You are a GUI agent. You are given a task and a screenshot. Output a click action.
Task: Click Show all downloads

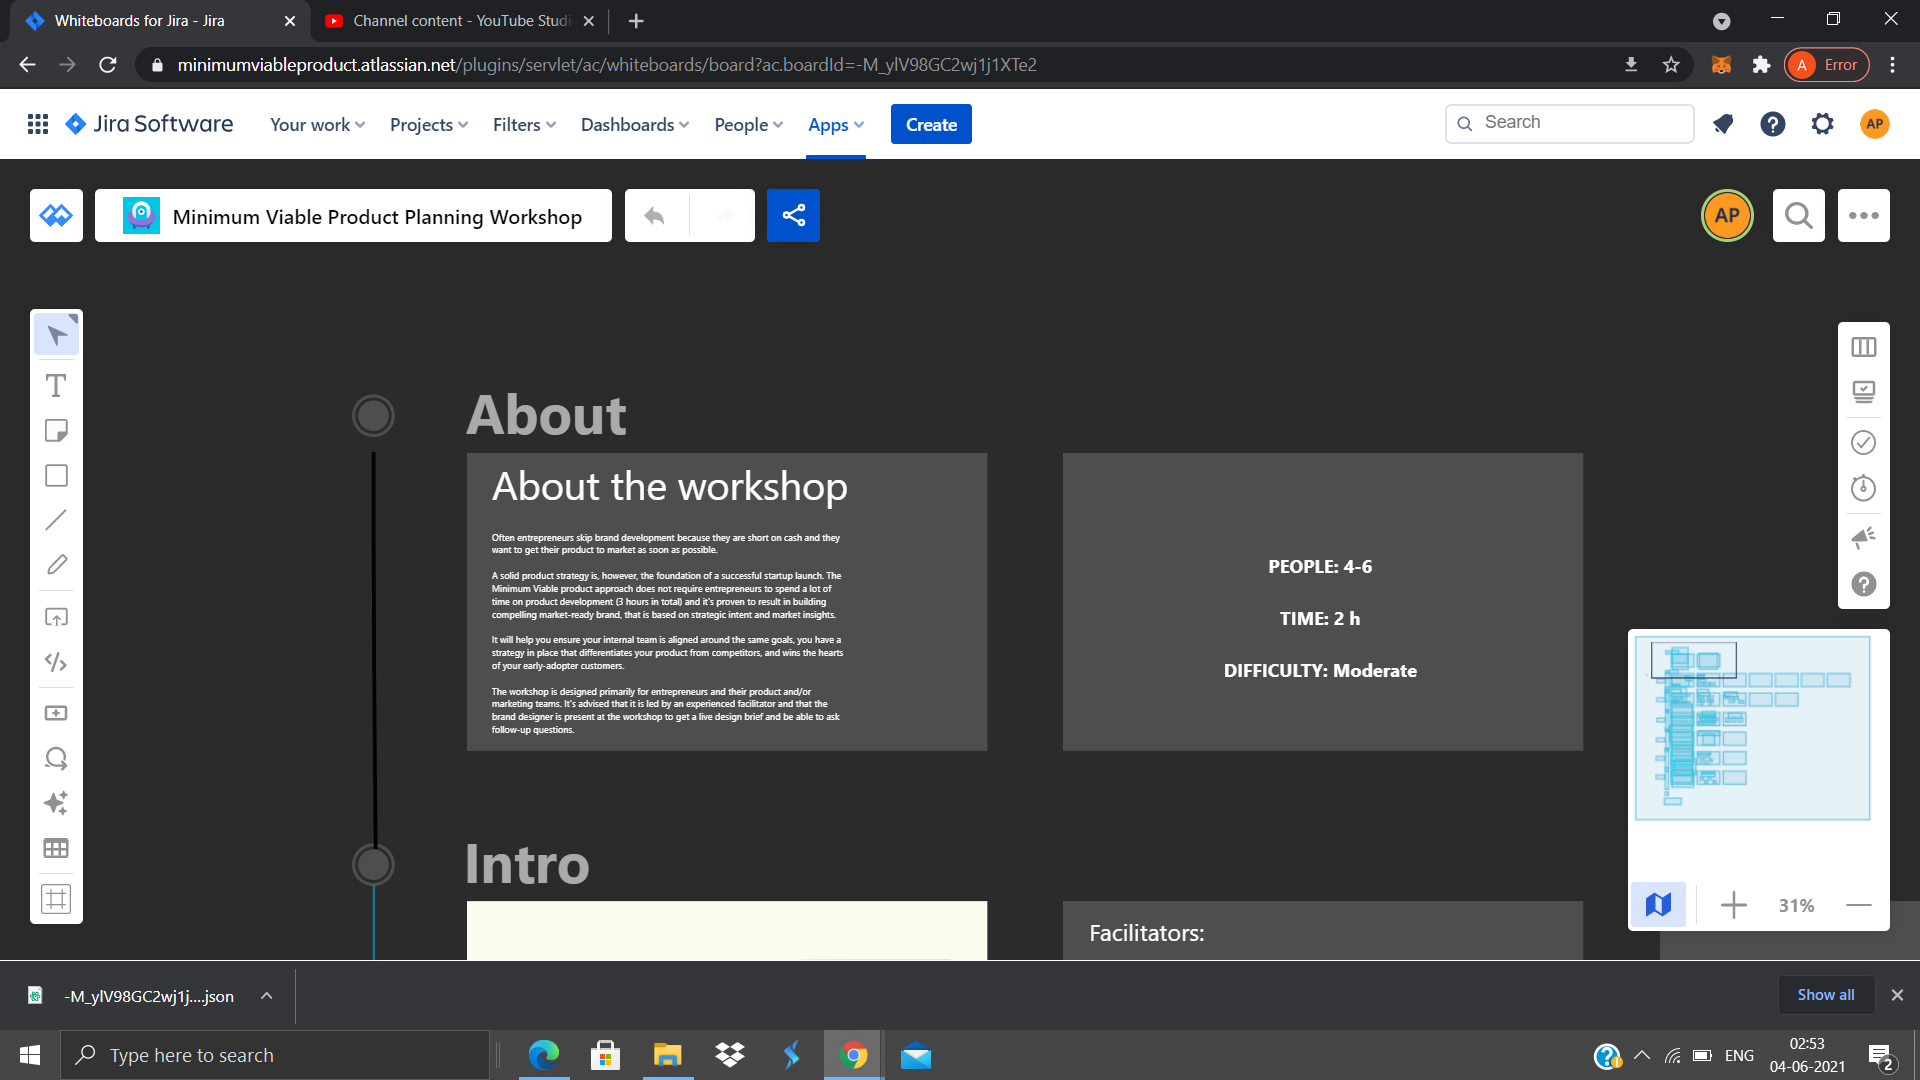[x=1825, y=995]
